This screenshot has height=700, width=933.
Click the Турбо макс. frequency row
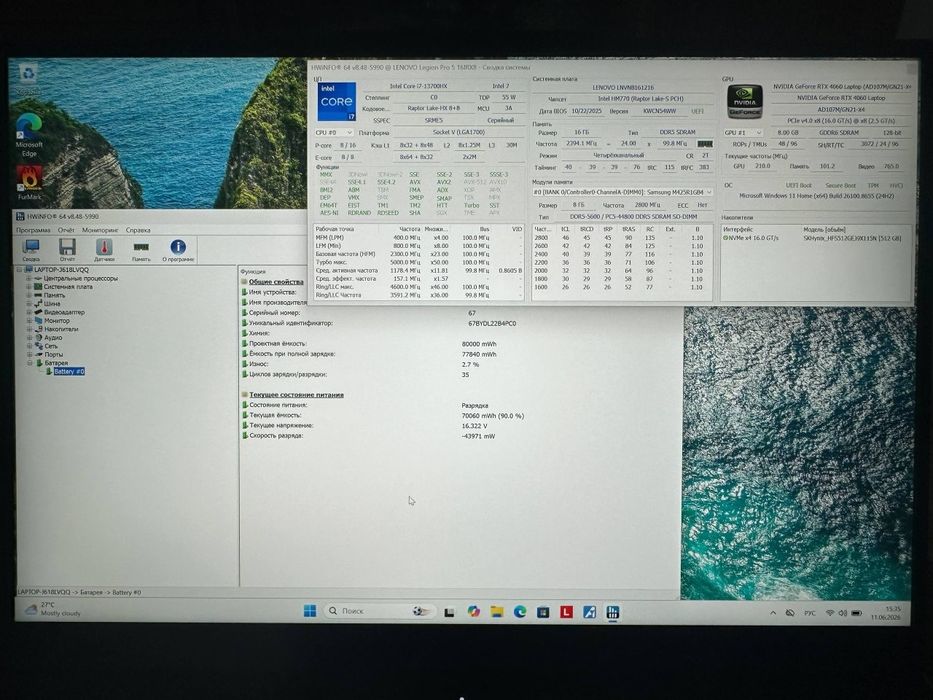[x=418, y=262]
